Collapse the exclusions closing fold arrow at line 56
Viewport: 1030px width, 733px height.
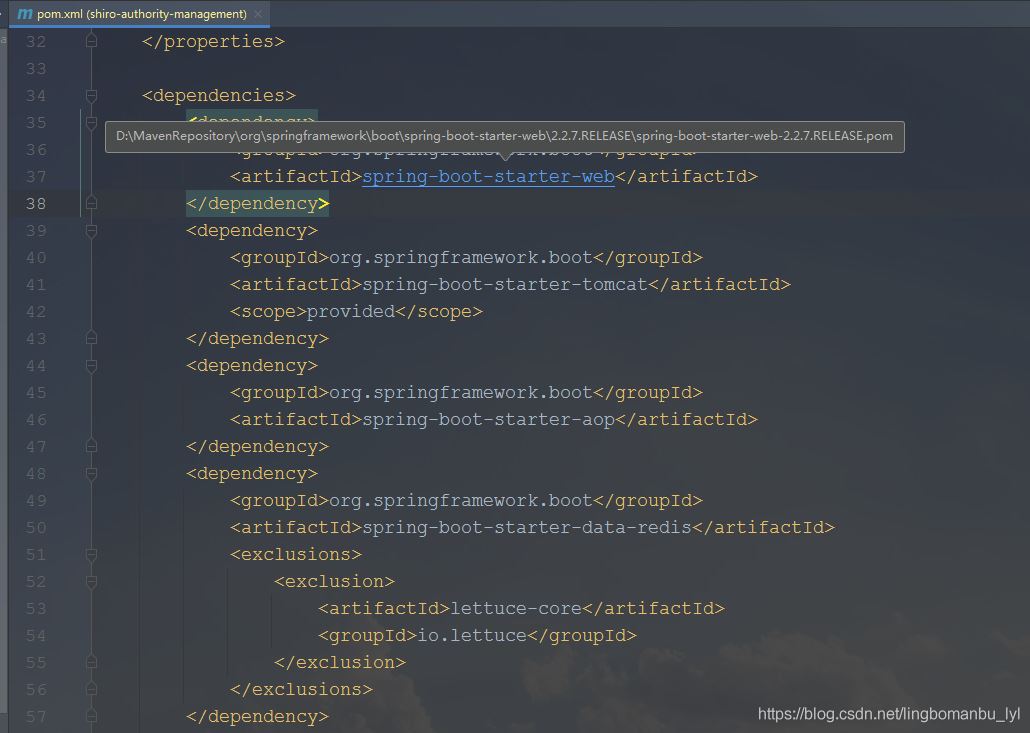click(91, 689)
